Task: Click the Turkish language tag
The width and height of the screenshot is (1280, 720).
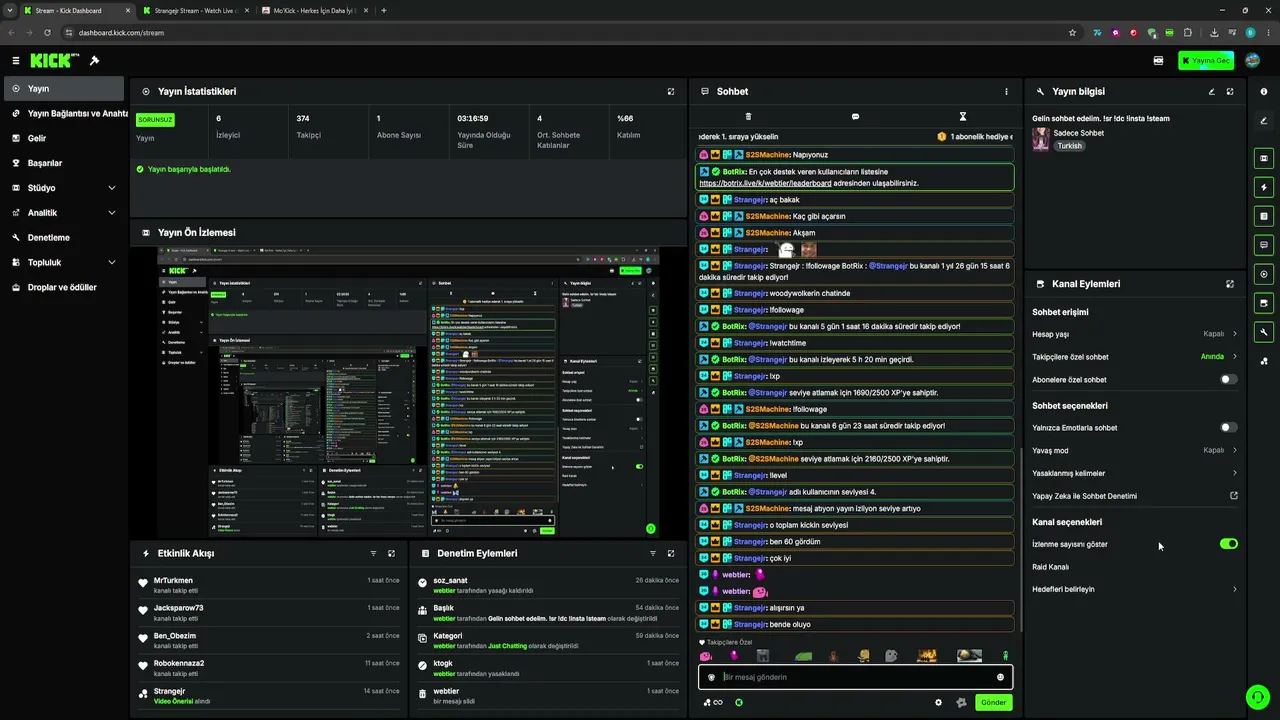Action: coord(1070,146)
